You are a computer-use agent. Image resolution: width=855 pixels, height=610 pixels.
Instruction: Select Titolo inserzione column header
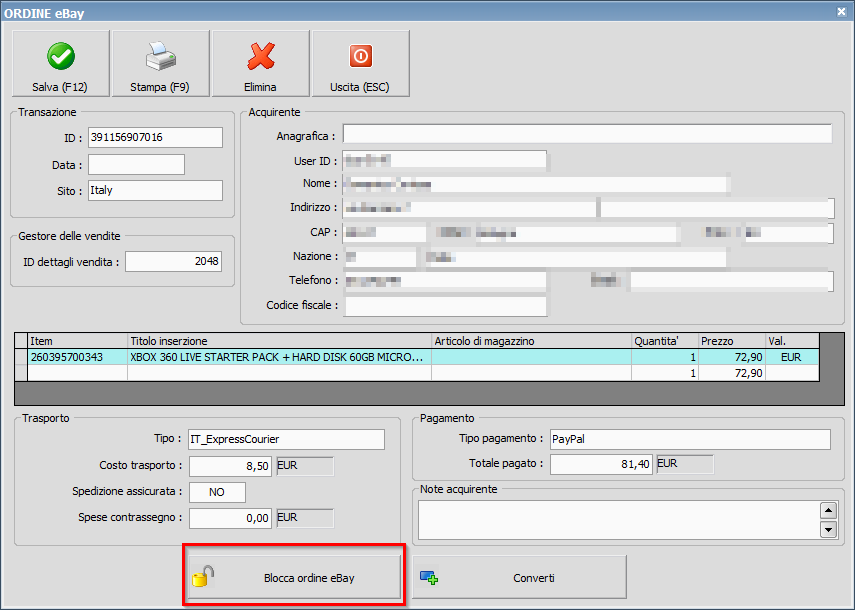pos(279,341)
